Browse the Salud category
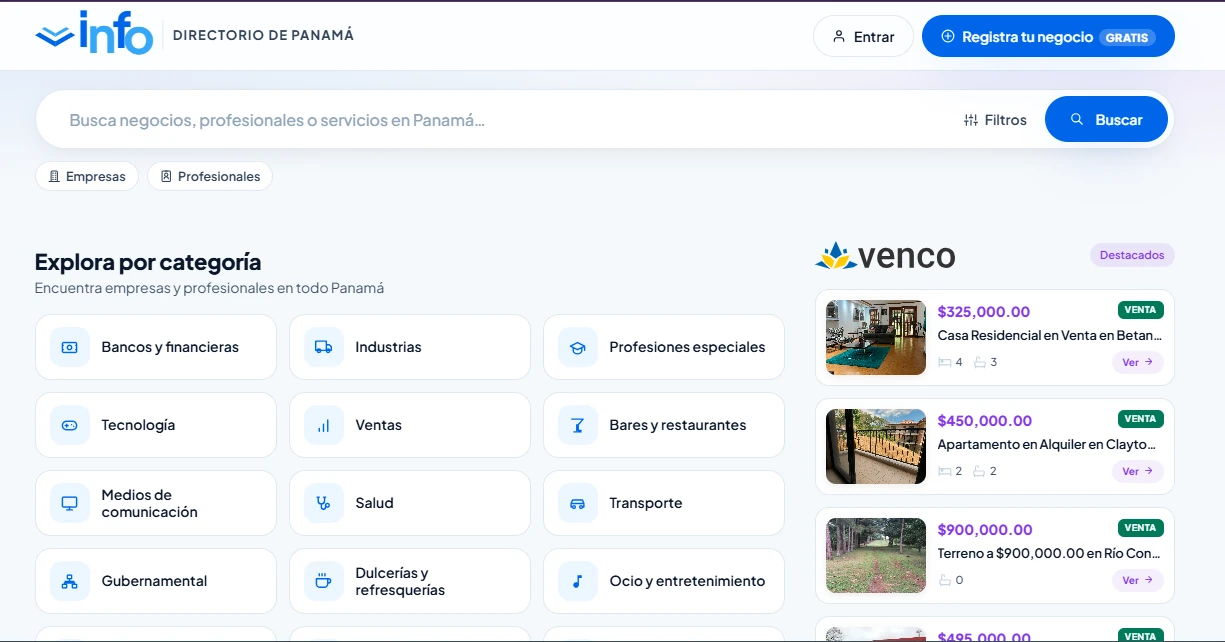Viewport: 1225px width, 642px height. pos(410,503)
